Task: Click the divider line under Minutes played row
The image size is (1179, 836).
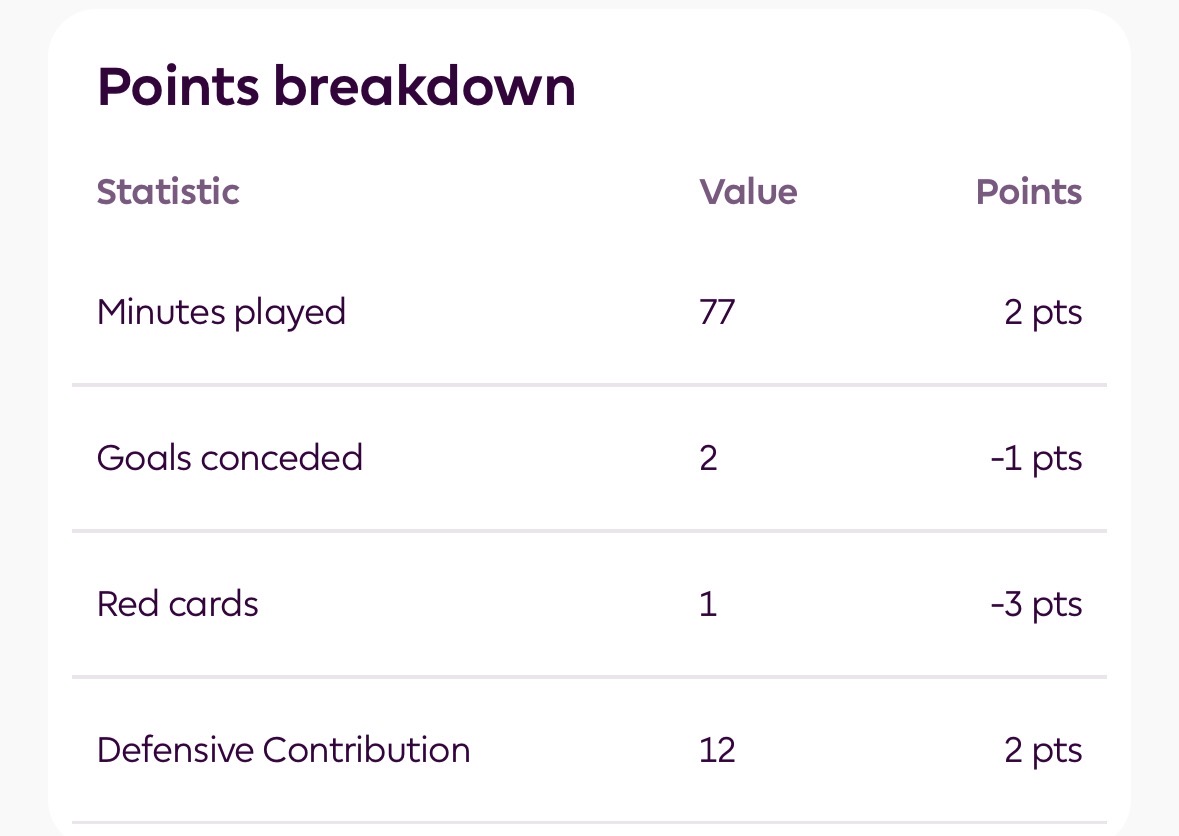Action: tap(589, 385)
